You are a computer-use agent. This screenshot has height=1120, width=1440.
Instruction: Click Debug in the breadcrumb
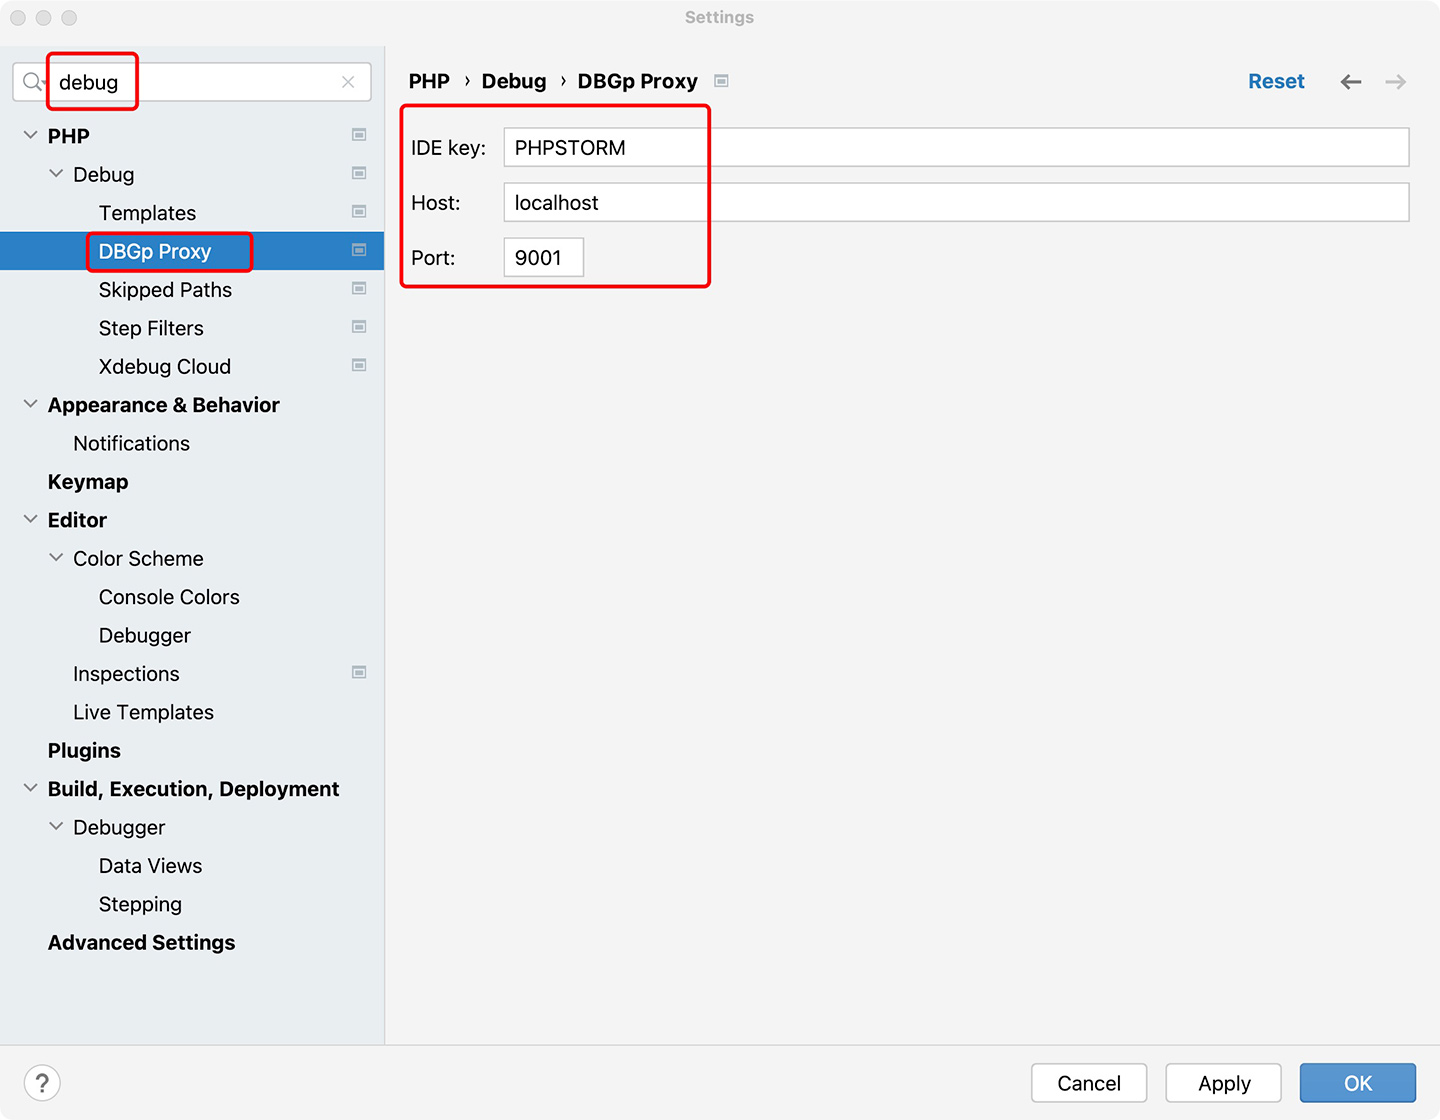pos(514,81)
